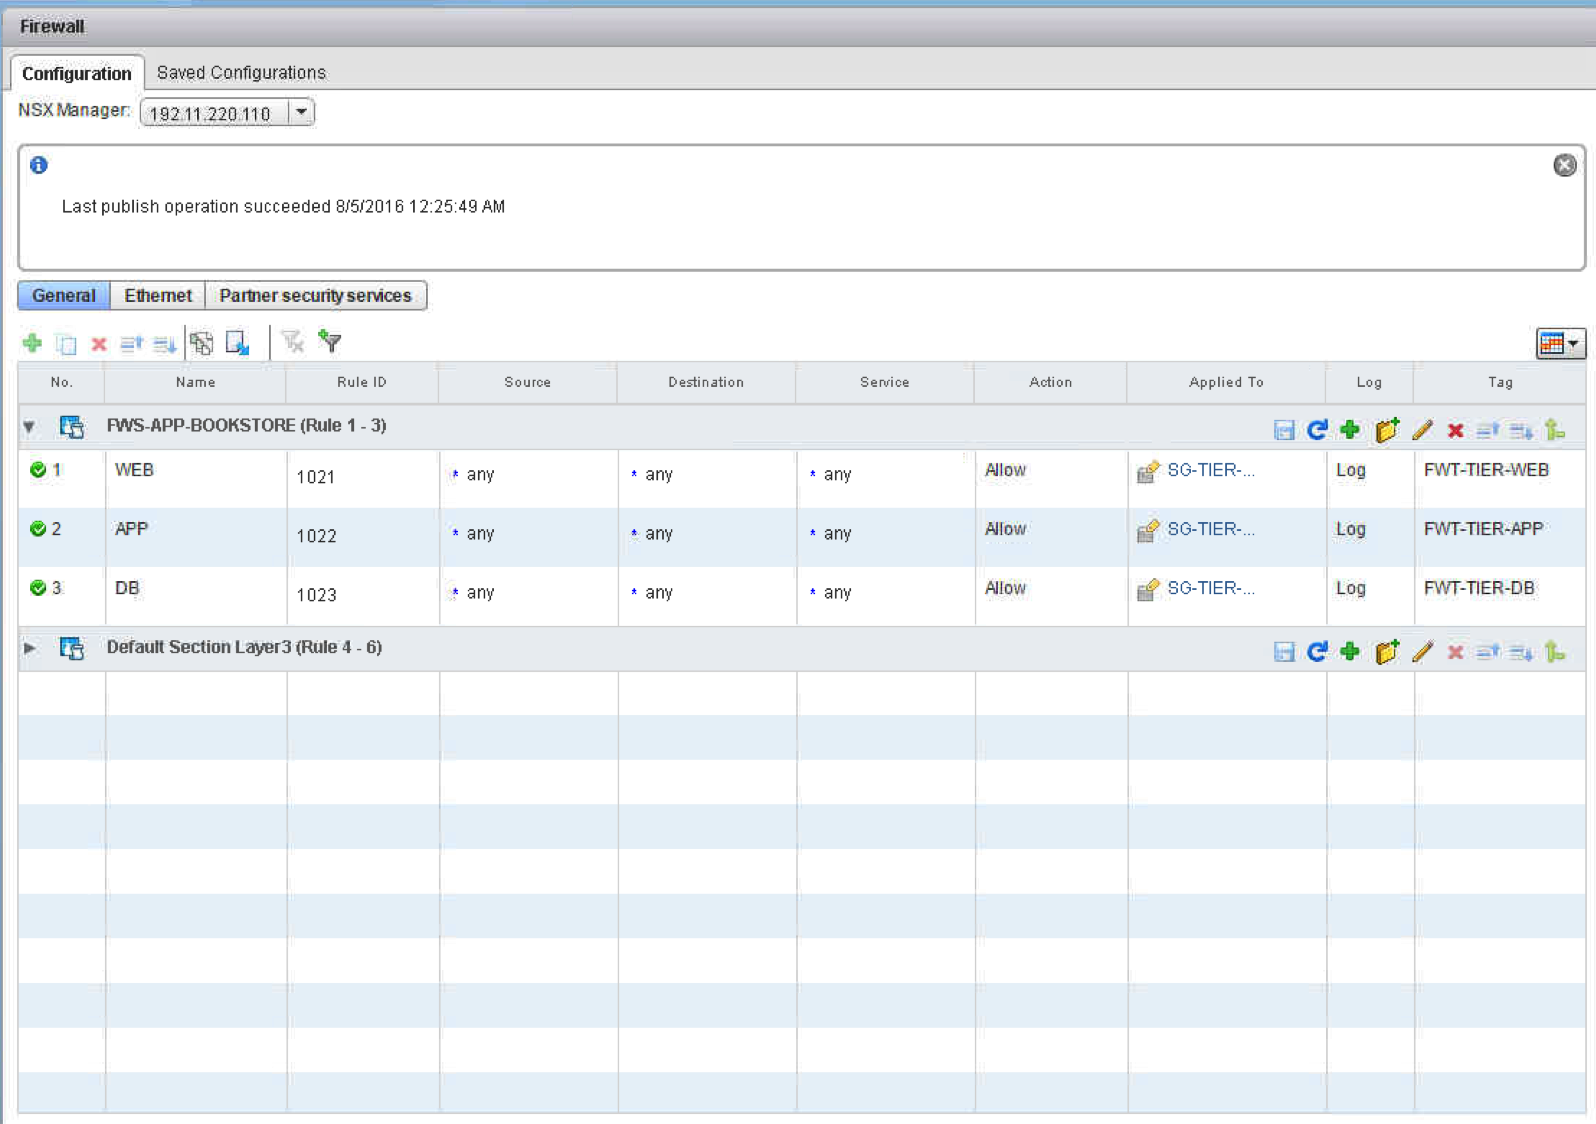Image resolution: width=1596 pixels, height=1124 pixels.
Task: Dismiss the publish info message
Action: pos(1564,165)
